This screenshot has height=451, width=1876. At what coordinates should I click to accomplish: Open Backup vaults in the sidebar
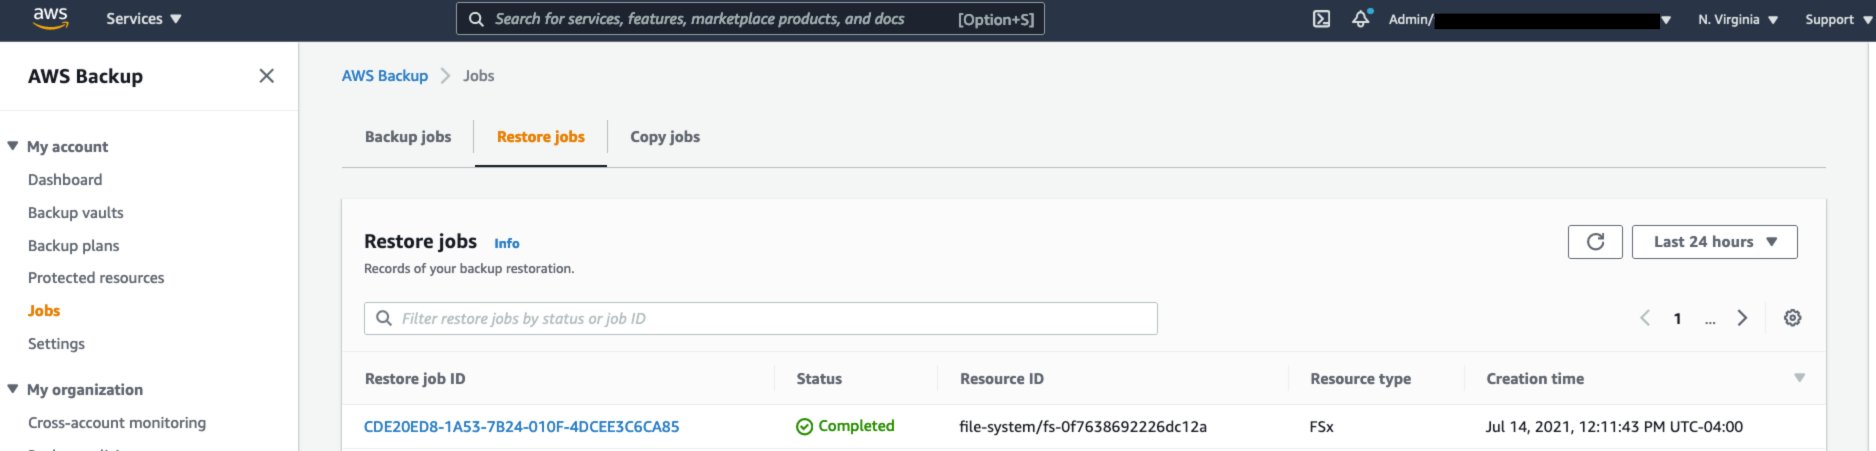click(76, 213)
